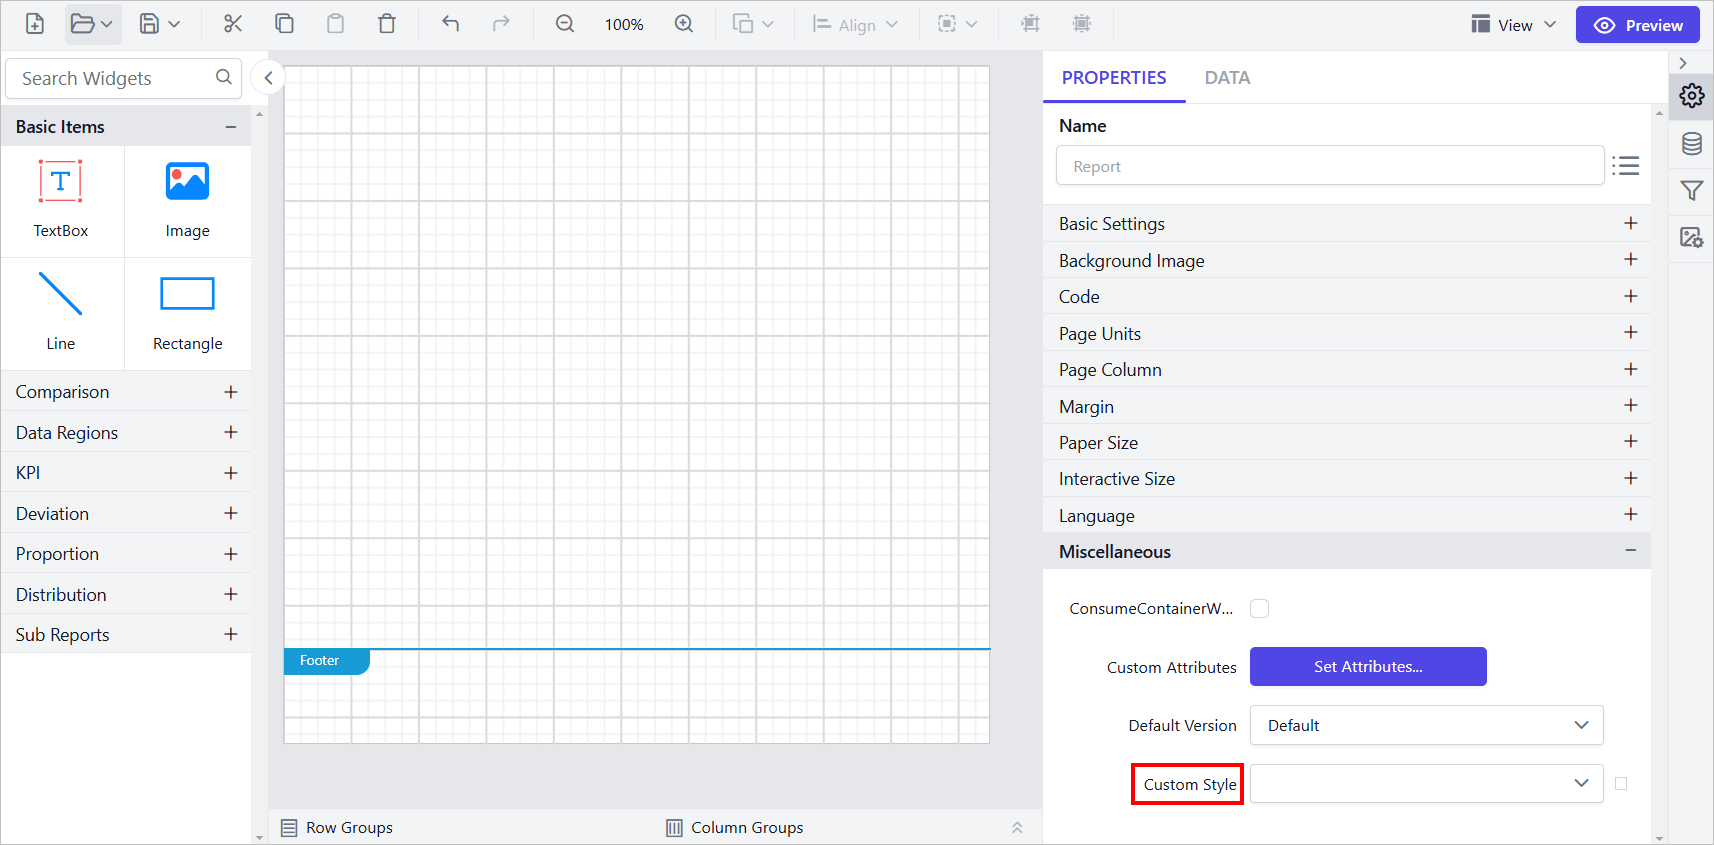This screenshot has width=1714, height=845.
Task: Select the Rectangle widget
Action: tap(188, 313)
